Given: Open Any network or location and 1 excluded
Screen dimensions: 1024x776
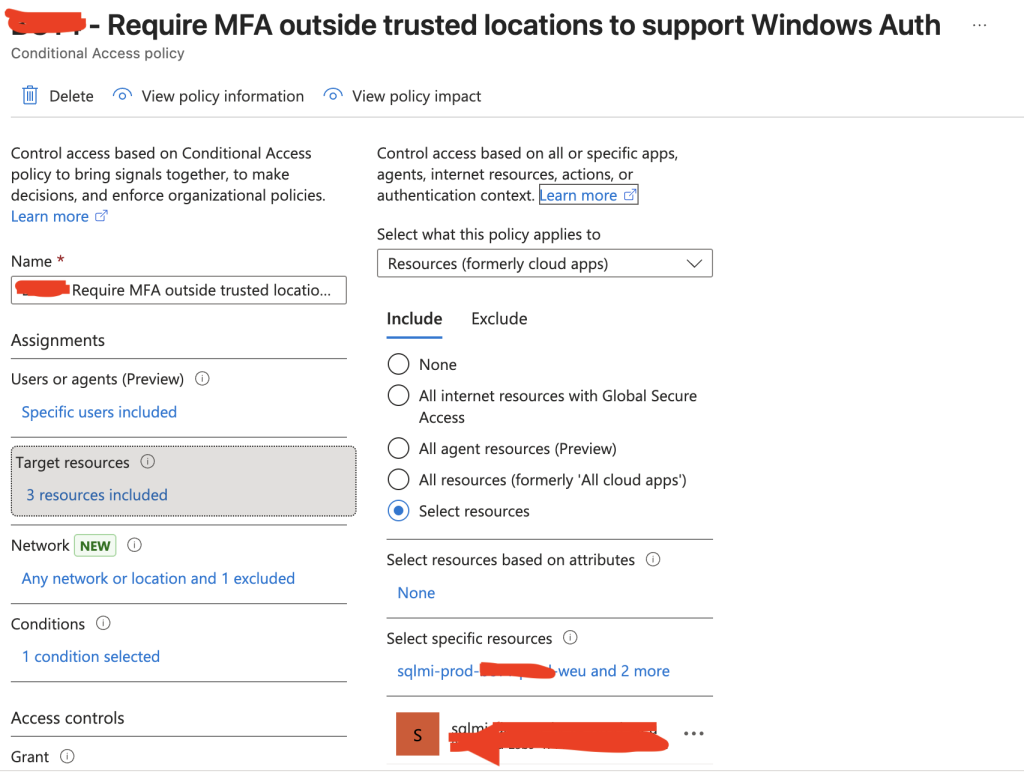Looking at the screenshot, I should (158, 579).
